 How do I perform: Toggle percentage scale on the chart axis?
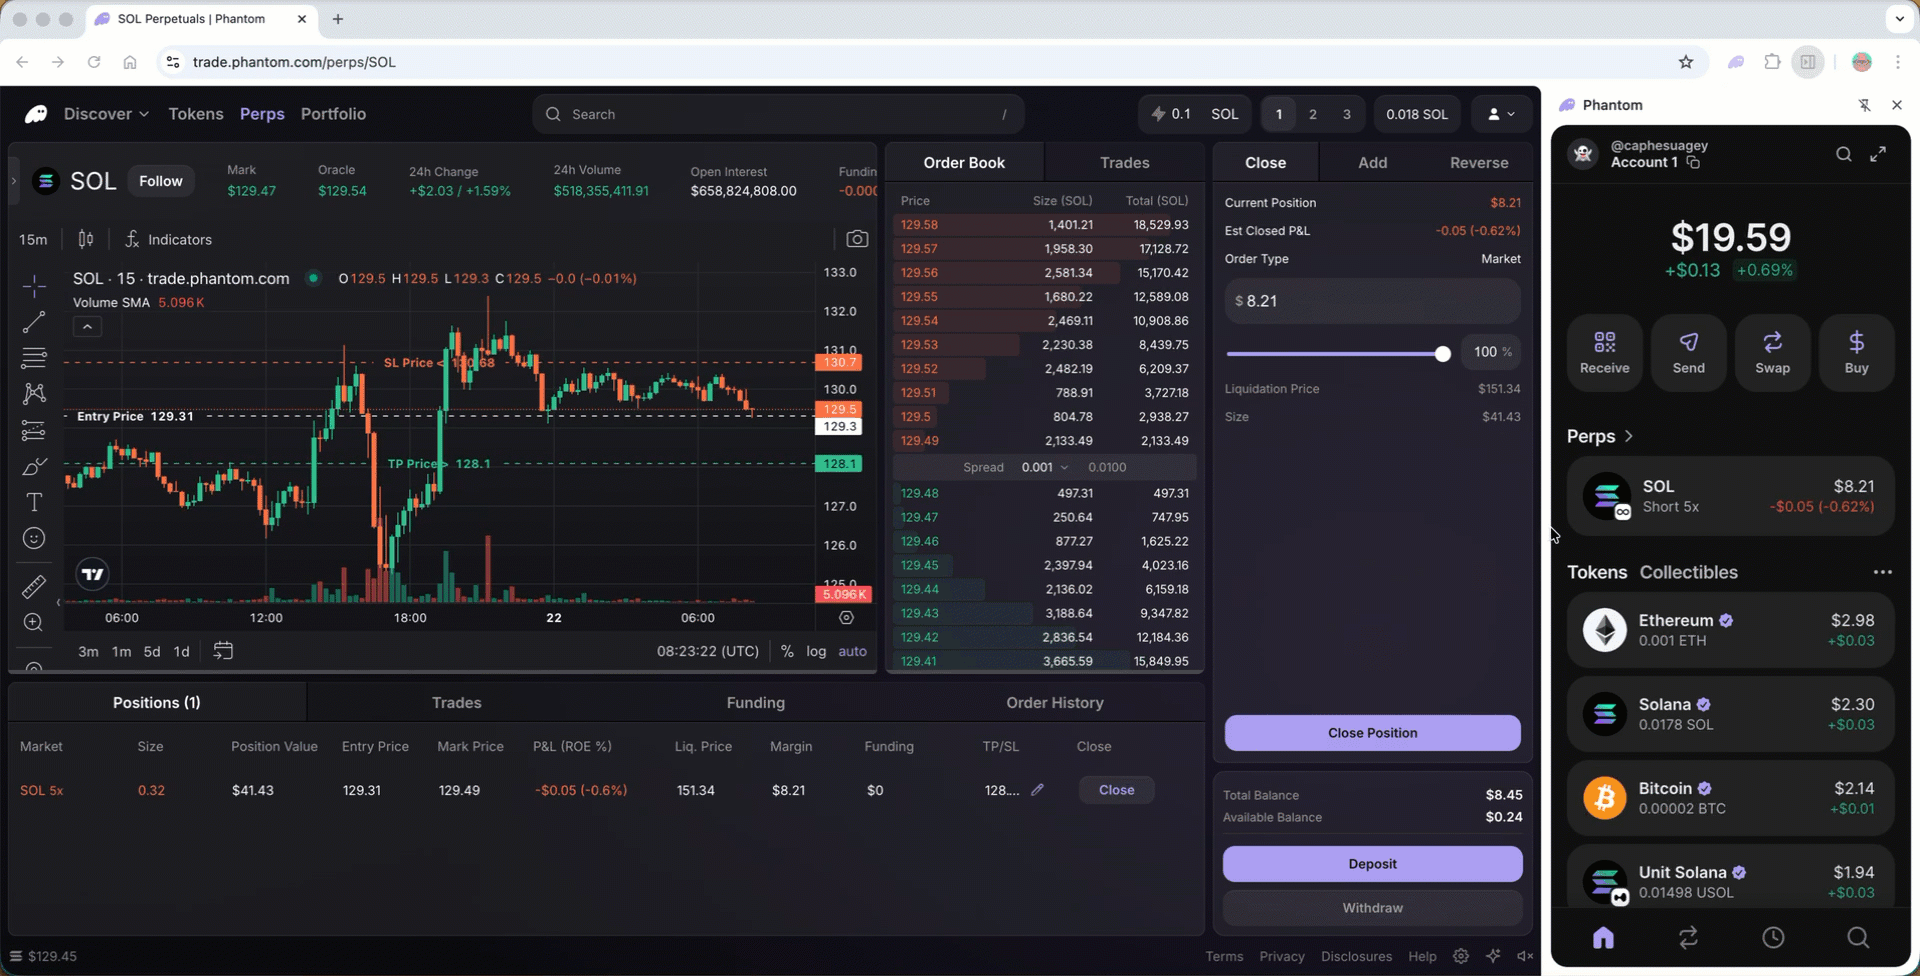pyautogui.click(x=787, y=651)
